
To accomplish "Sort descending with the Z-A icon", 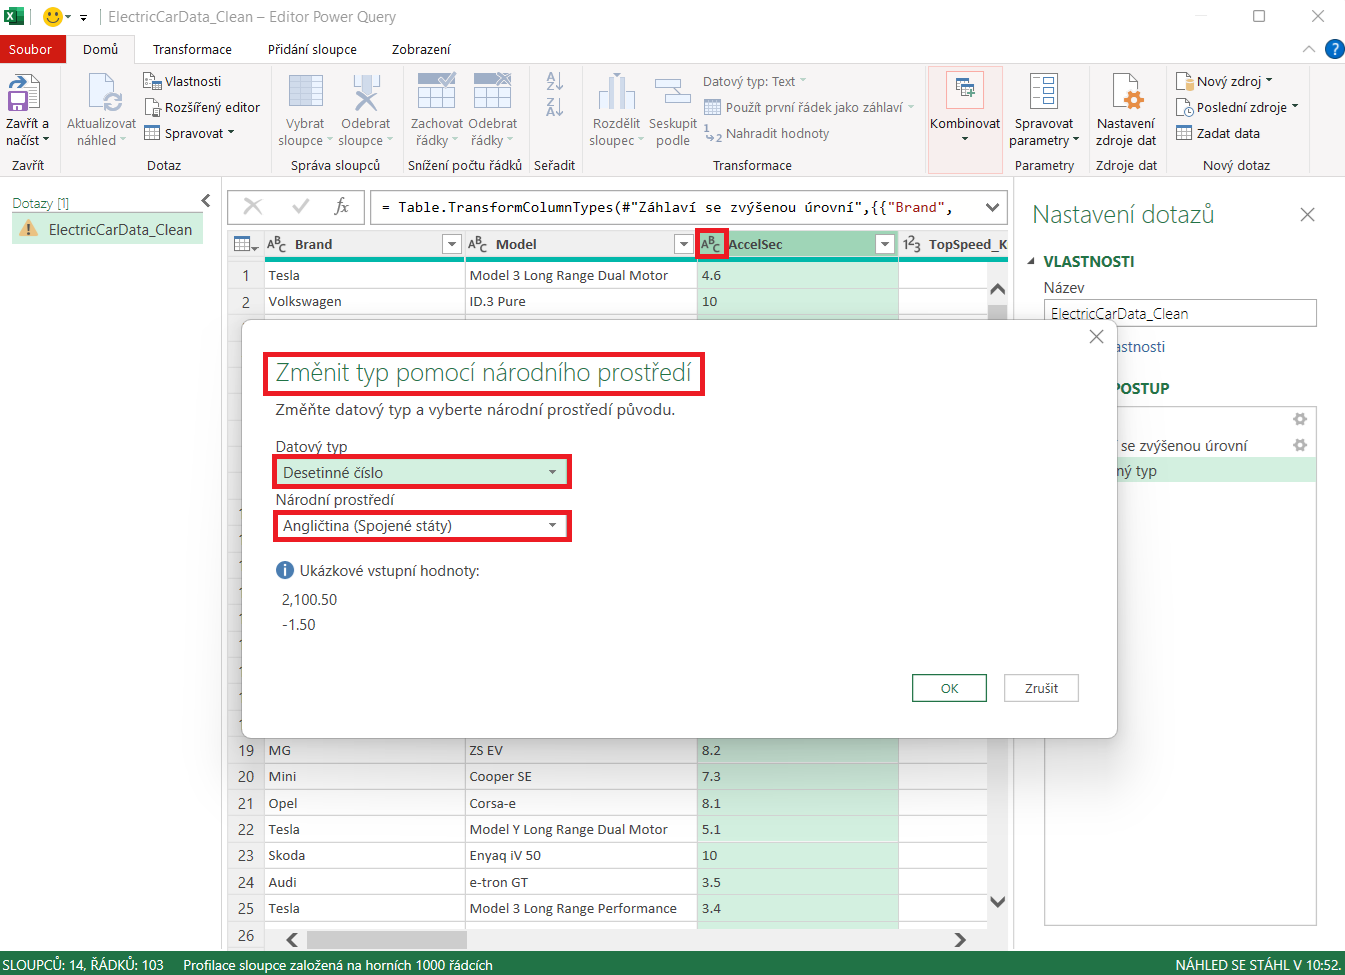I will coord(555,106).
